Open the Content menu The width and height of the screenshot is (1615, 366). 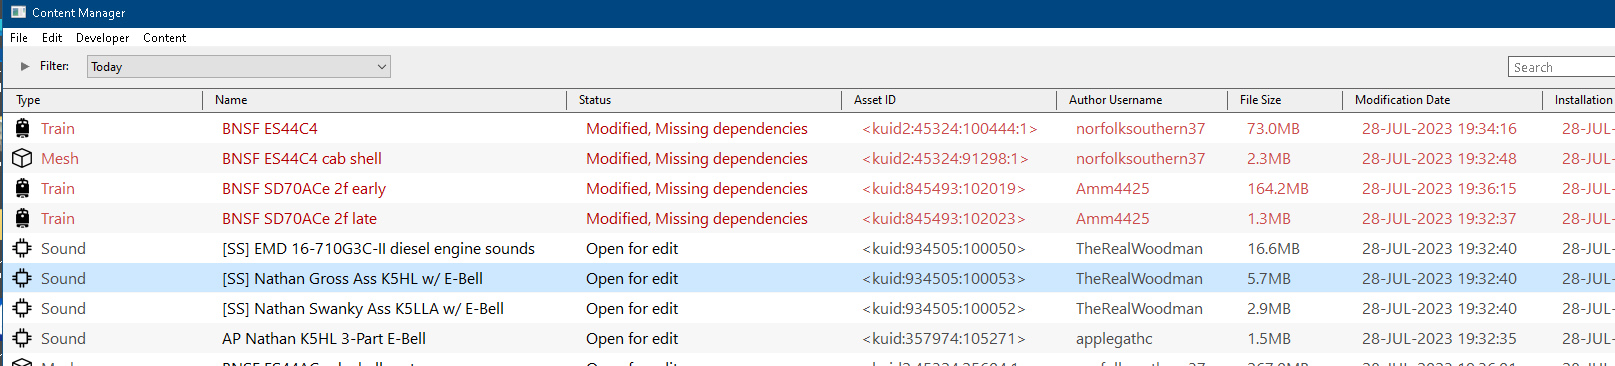pos(165,38)
